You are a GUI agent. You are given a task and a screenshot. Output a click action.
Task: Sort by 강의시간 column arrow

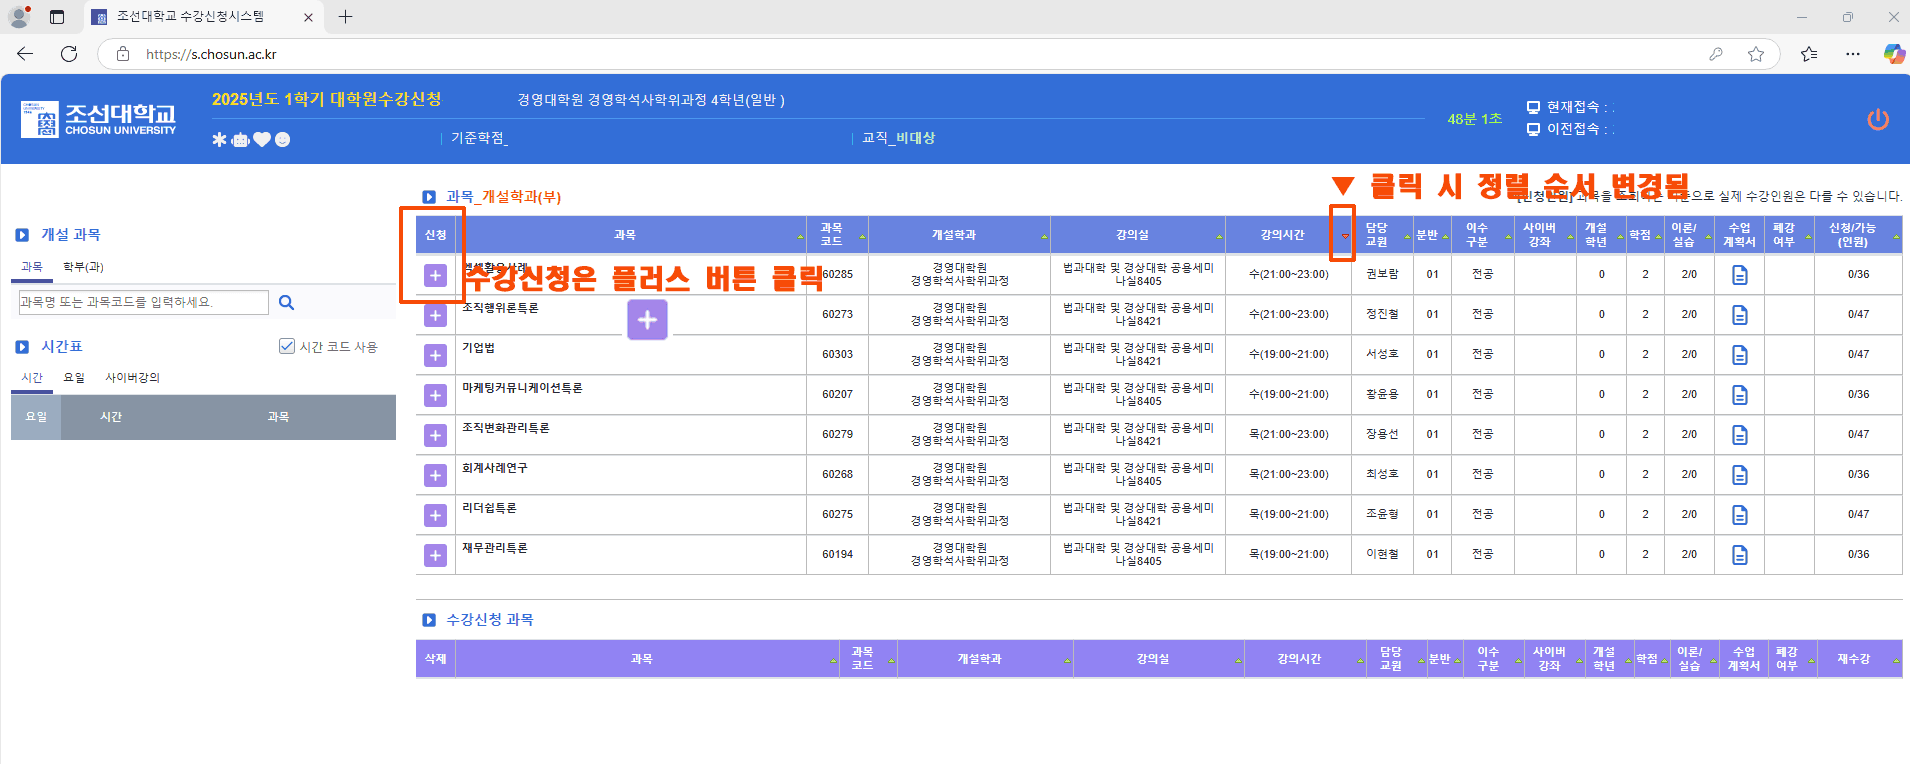1344,236
